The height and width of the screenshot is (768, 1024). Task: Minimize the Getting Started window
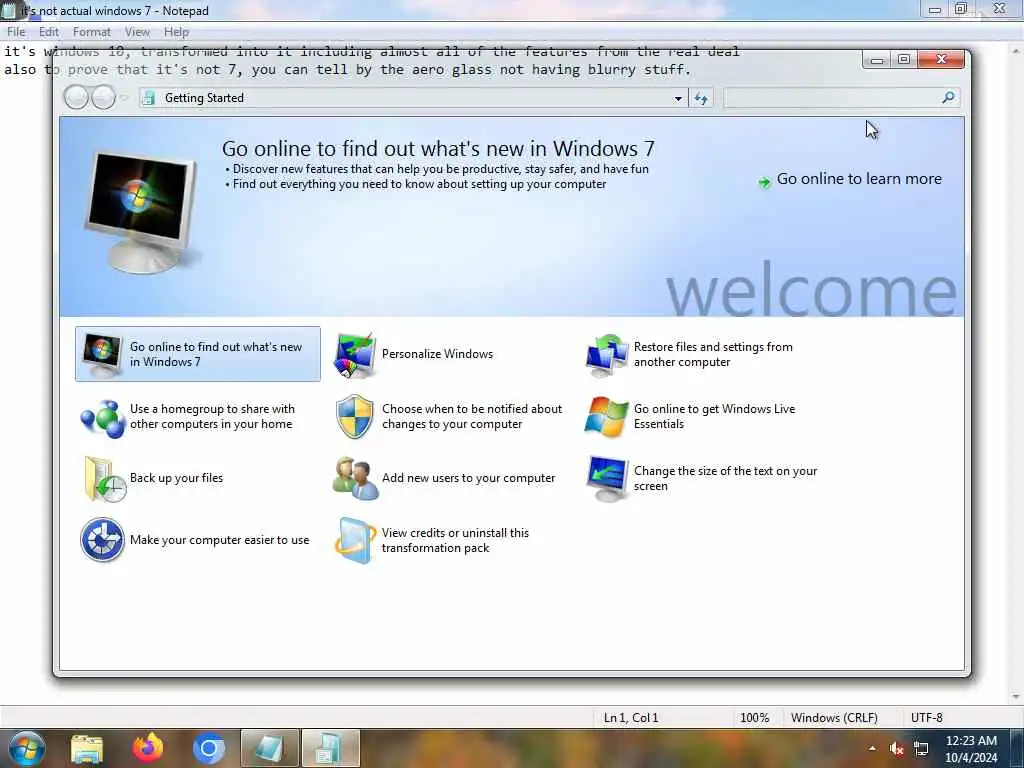click(x=877, y=59)
